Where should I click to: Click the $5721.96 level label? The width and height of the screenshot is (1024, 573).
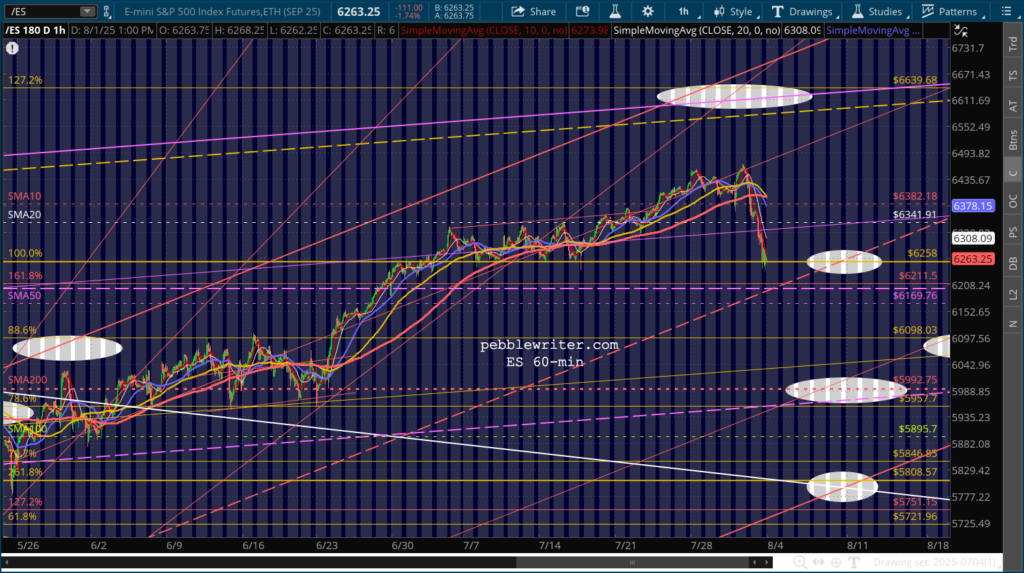coord(915,516)
